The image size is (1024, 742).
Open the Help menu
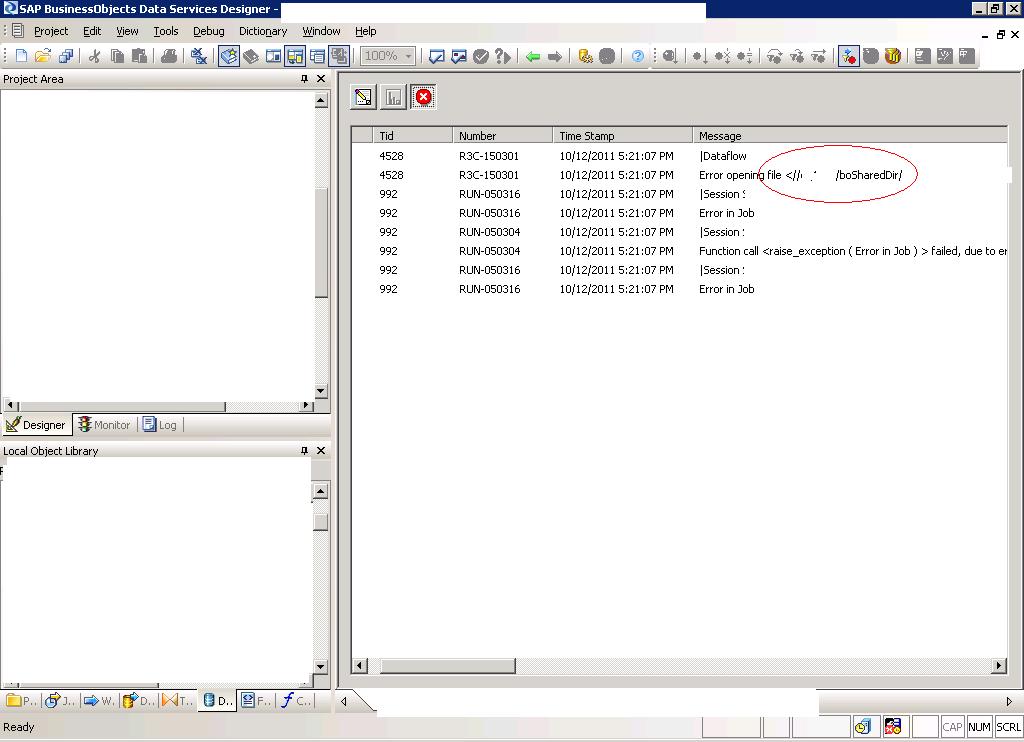click(366, 31)
